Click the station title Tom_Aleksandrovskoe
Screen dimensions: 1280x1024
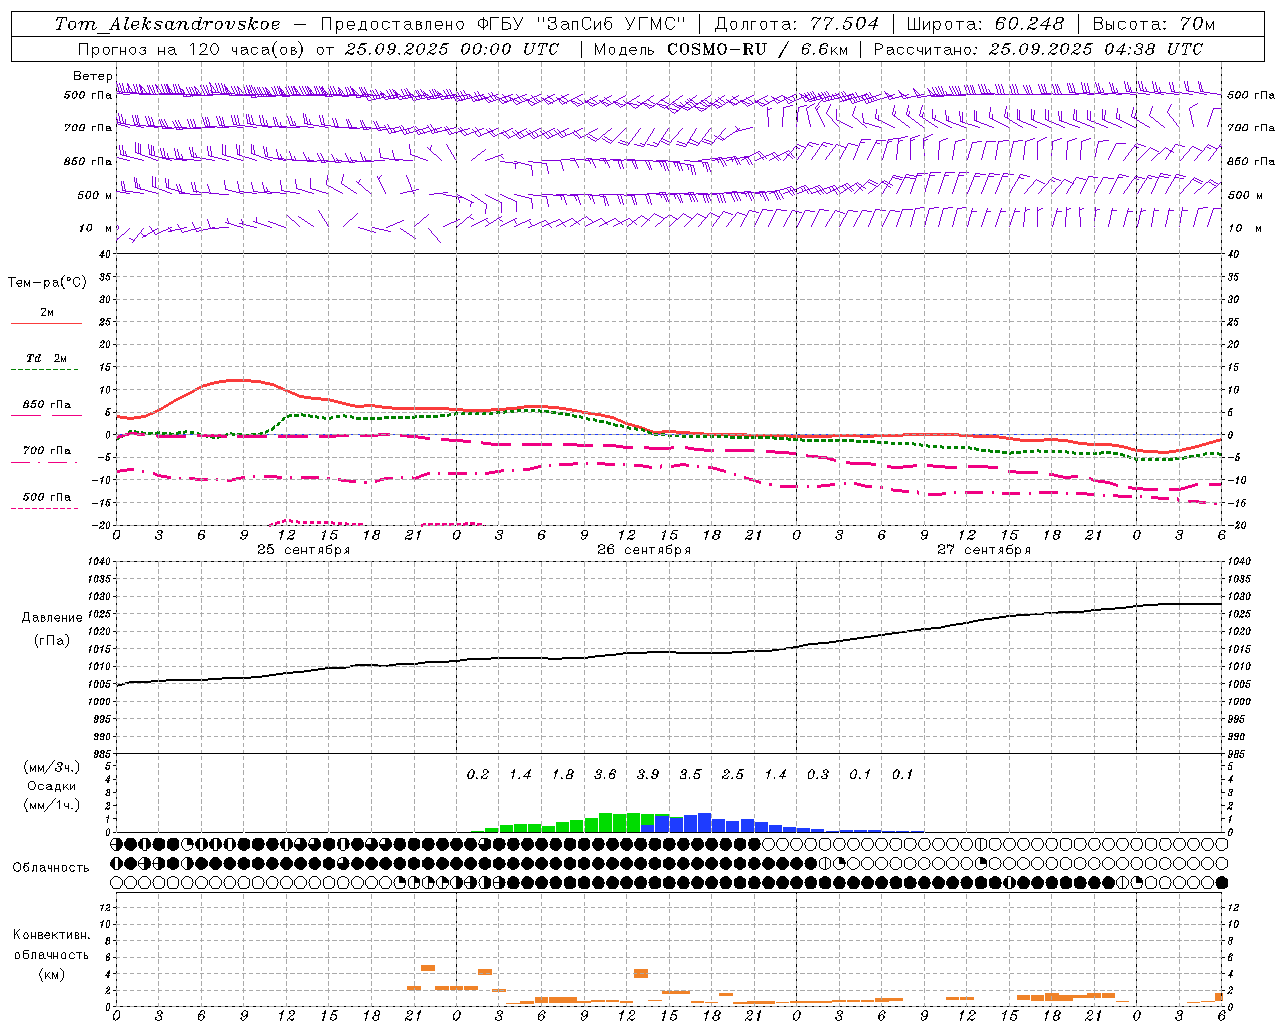pyautogui.click(x=168, y=24)
